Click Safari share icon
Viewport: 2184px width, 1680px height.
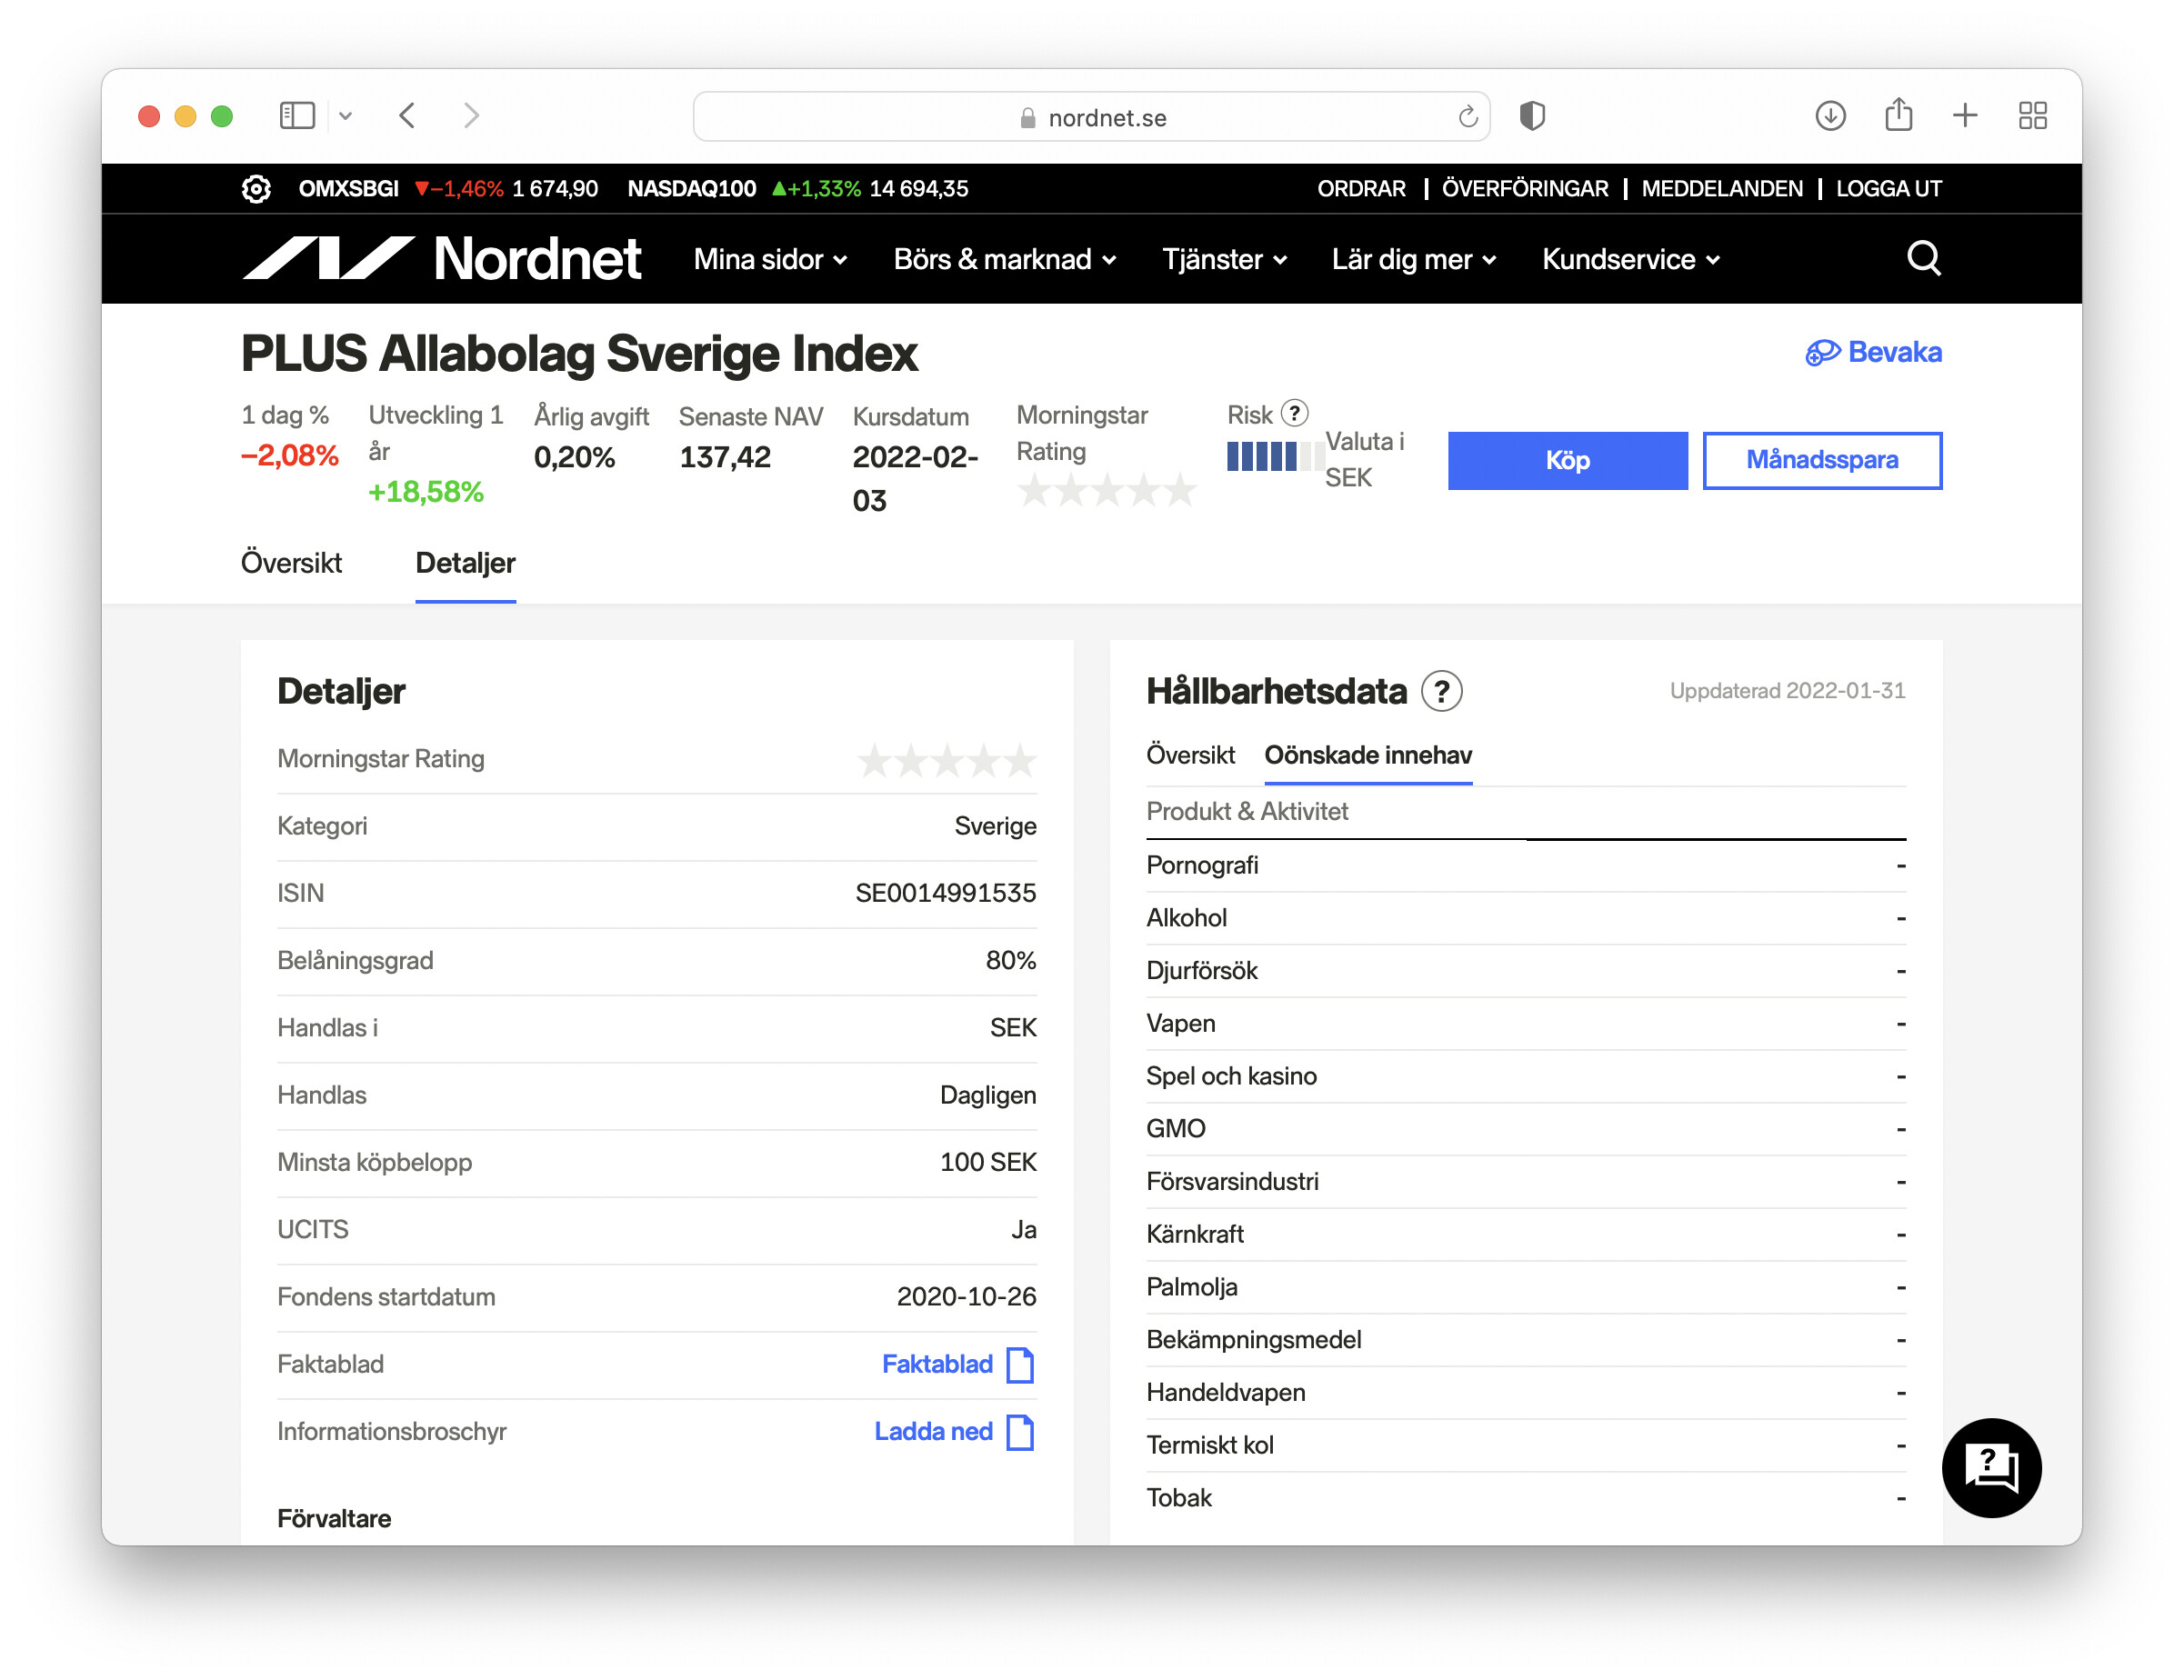[1897, 116]
